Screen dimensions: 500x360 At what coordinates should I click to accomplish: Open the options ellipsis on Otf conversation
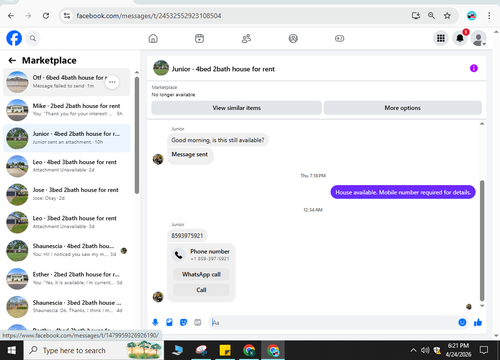pos(112,82)
